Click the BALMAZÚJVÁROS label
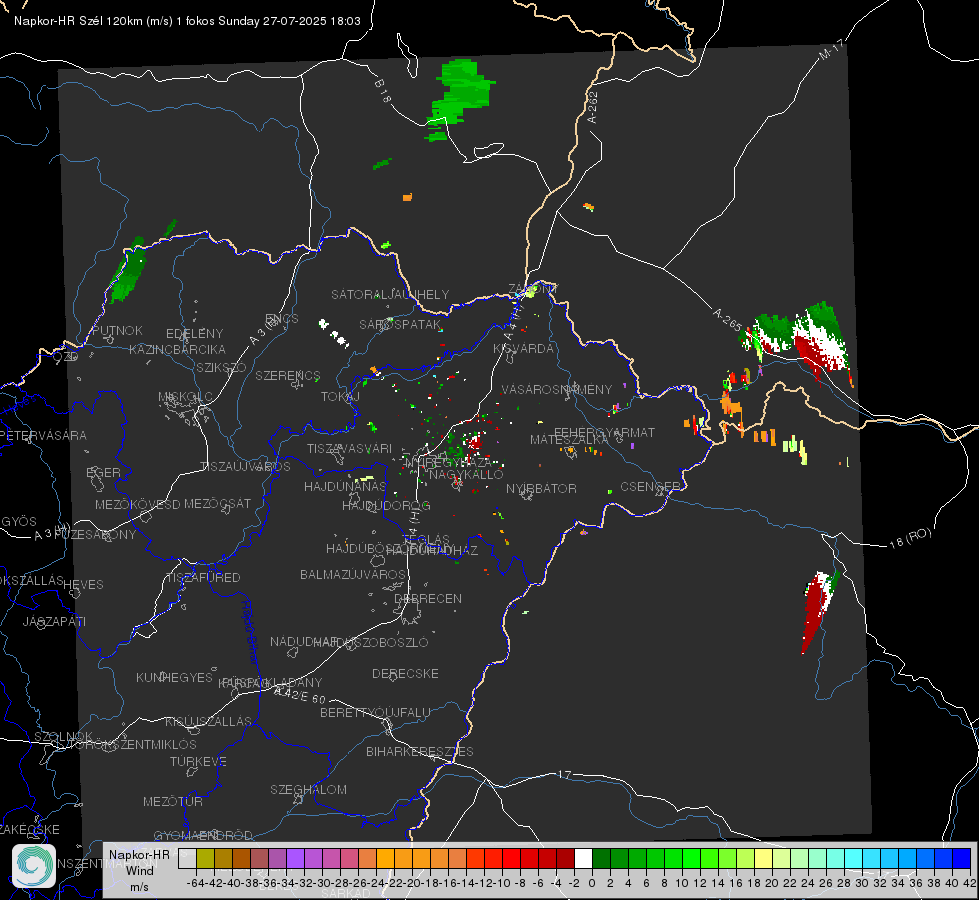The image size is (979, 900). point(353,574)
